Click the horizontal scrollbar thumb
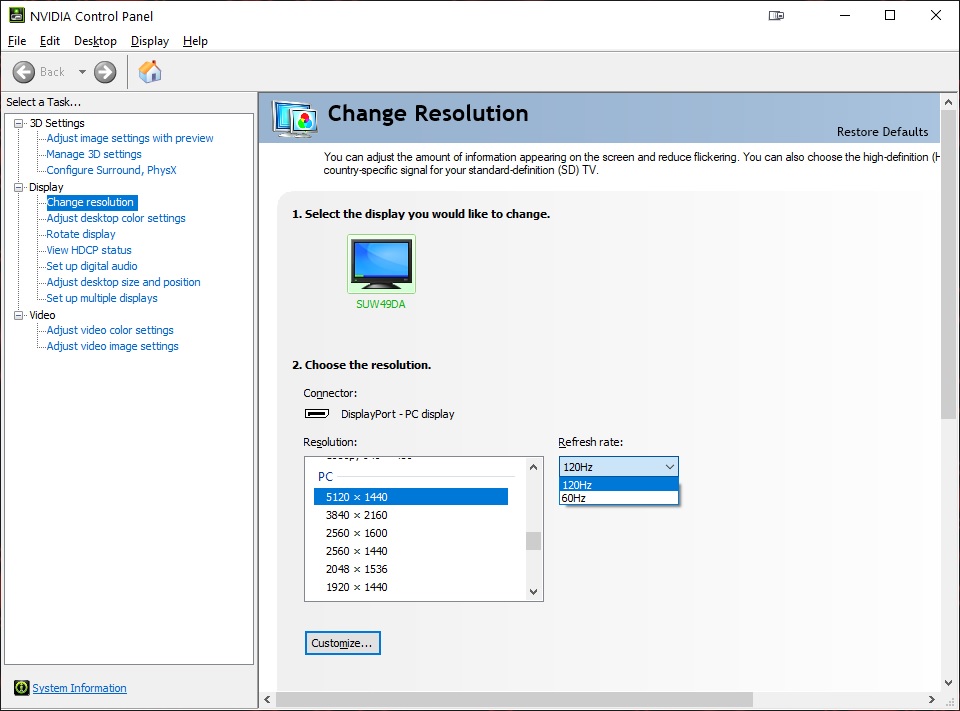Screen dimensions: 960x711 (514, 699)
